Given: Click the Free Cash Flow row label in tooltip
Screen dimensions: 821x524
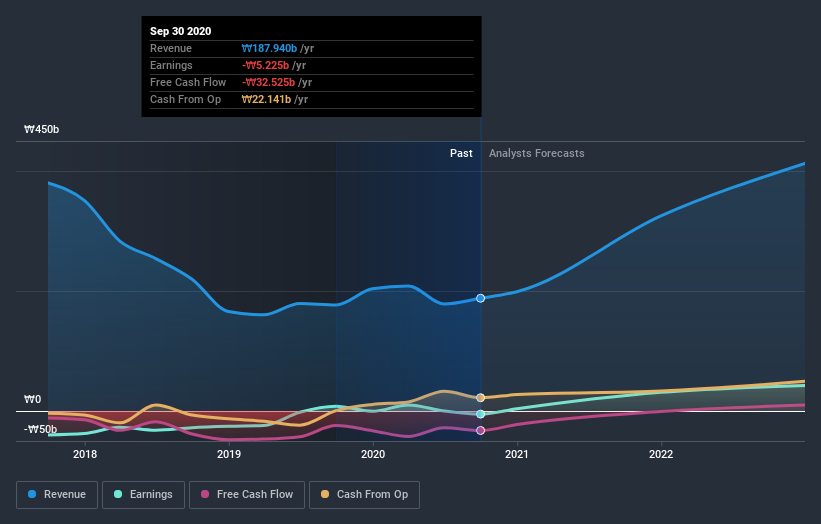Looking at the screenshot, I should 188,82.
